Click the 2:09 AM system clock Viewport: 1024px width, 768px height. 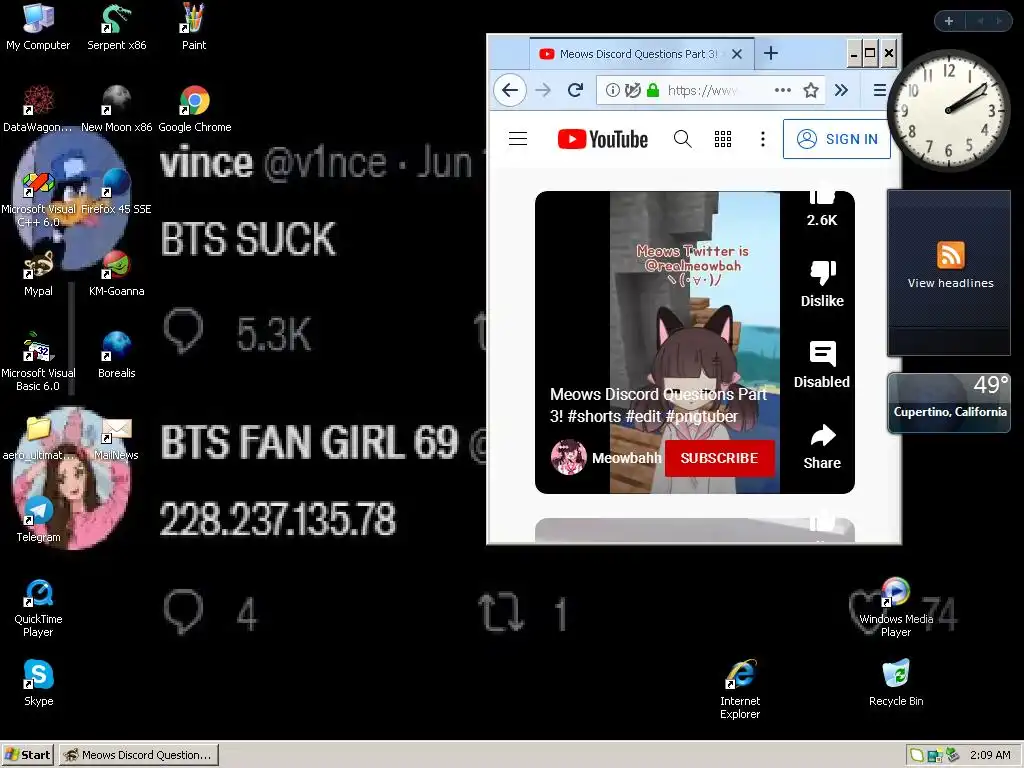pos(989,755)
